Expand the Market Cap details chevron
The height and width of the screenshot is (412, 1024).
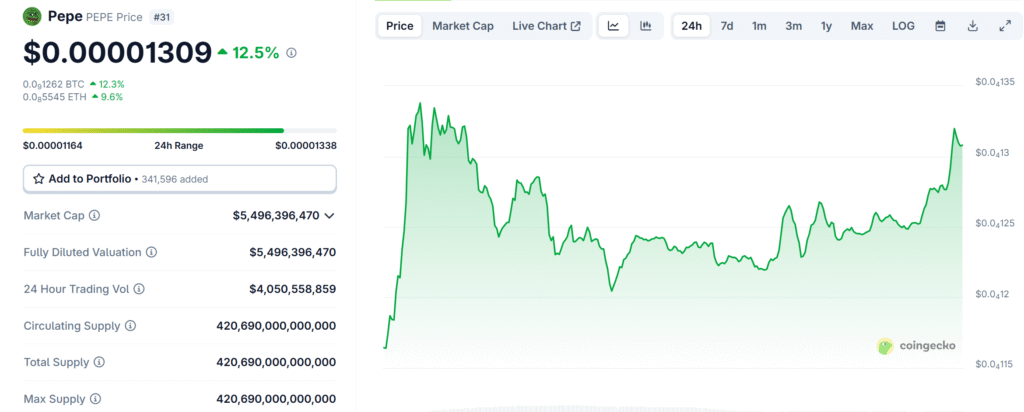(329, 215)
